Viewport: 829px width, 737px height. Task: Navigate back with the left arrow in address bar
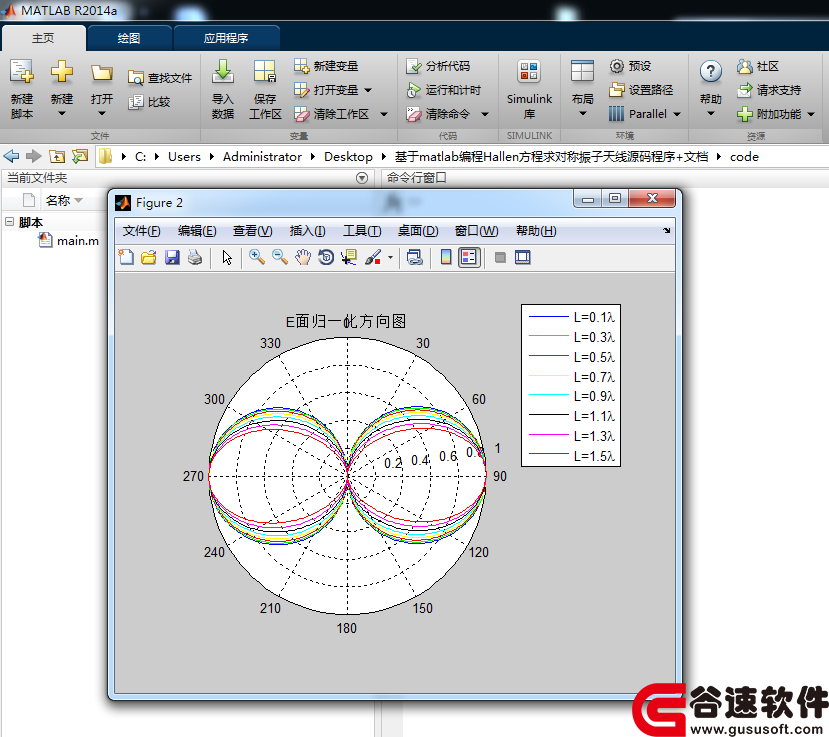(11, 156)
